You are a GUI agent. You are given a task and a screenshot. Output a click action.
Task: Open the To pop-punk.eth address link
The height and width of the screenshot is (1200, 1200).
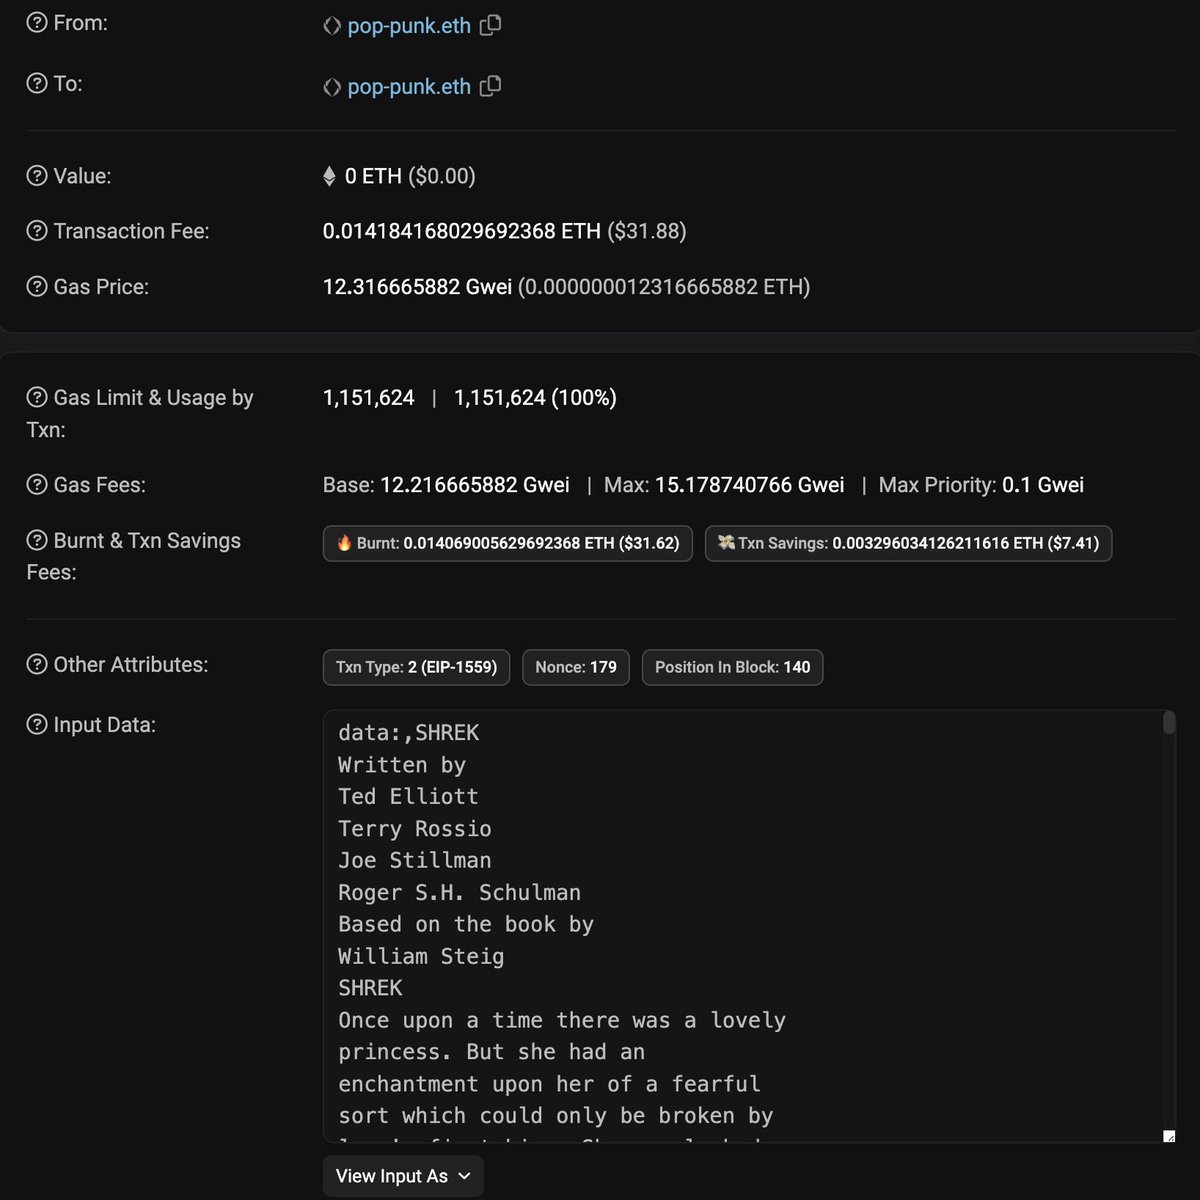pyautogui.click(x=409, y=87)
